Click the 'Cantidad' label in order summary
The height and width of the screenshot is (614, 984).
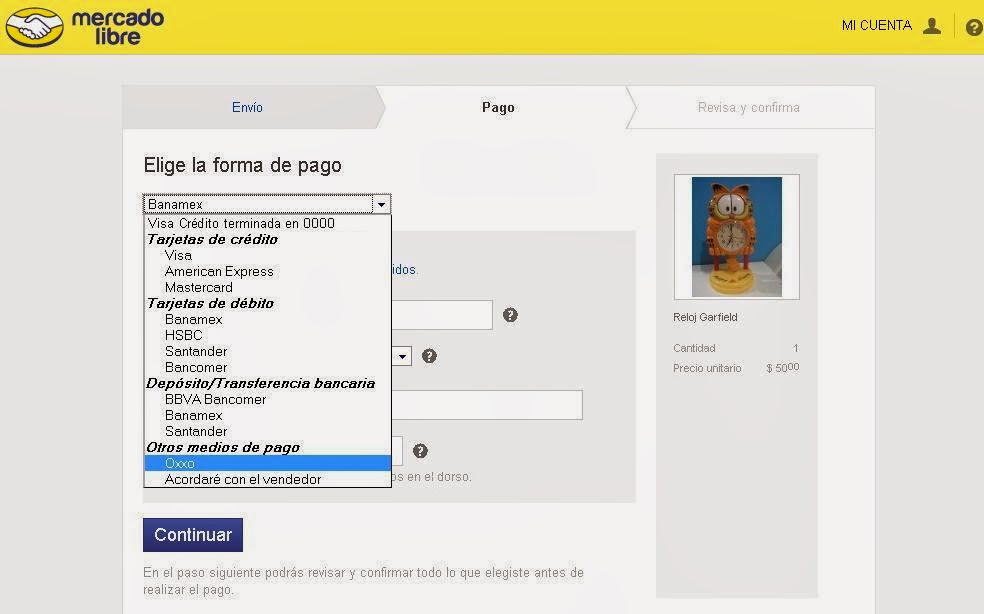point(694,348)
